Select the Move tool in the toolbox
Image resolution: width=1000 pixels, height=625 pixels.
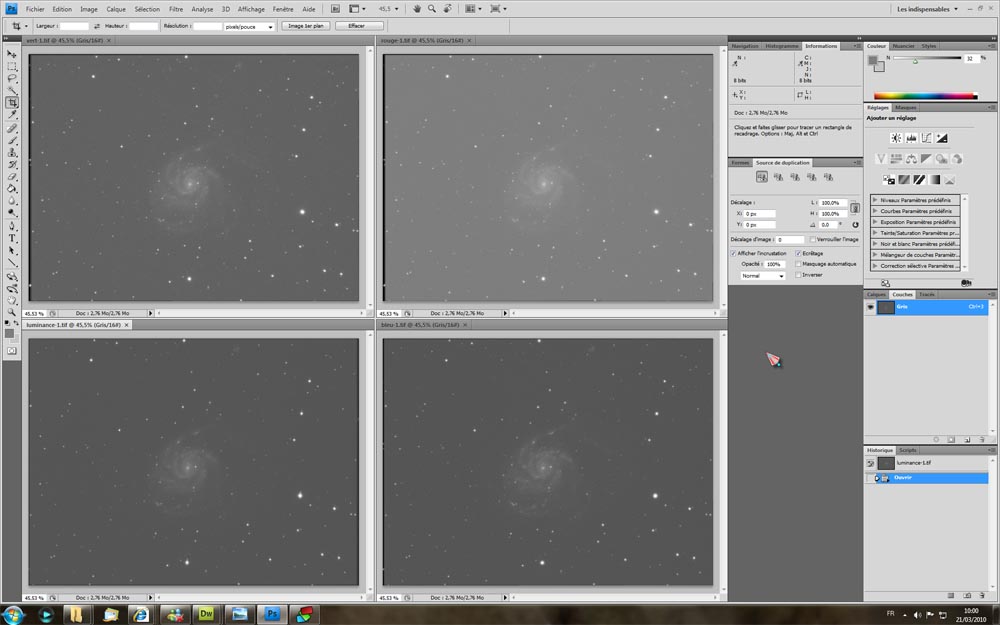(x=12, y=53)
